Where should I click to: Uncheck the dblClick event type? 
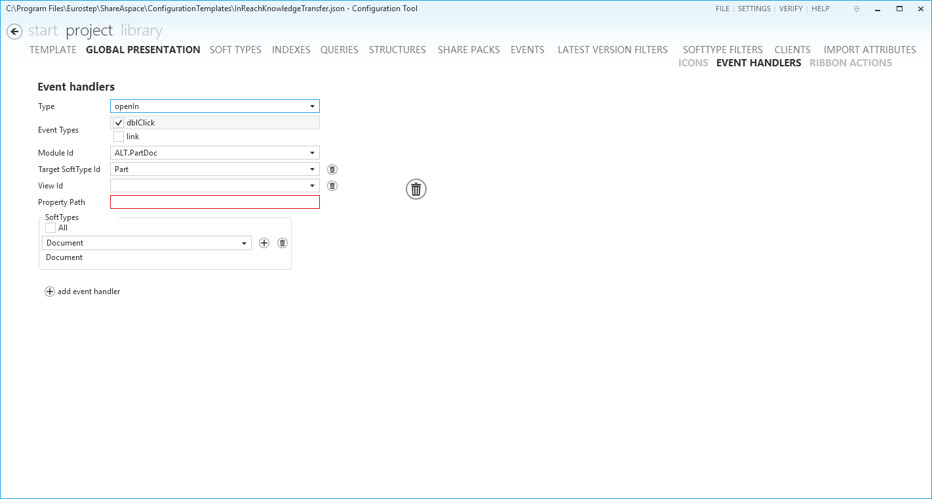119,123
